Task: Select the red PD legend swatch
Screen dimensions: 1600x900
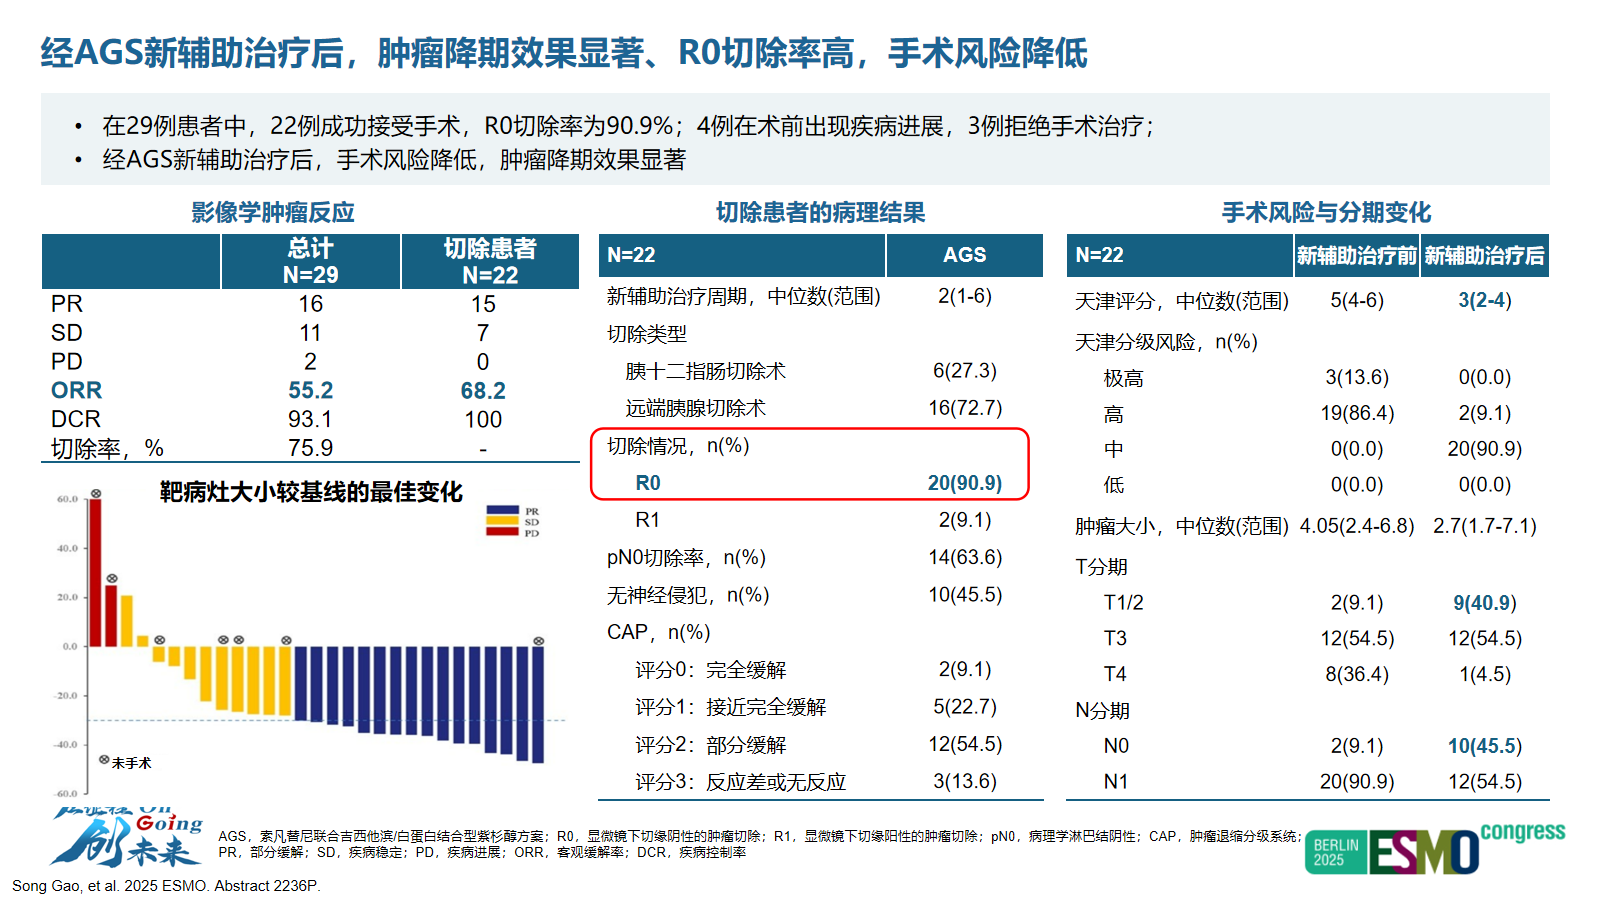Action: (x=502, y=532)
